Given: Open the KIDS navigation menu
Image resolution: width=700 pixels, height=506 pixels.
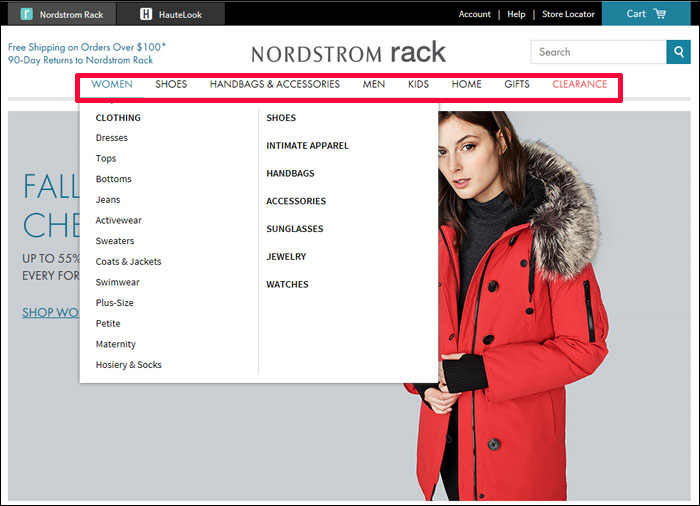Looking at the screenshot, I should [x=418, y=84].
